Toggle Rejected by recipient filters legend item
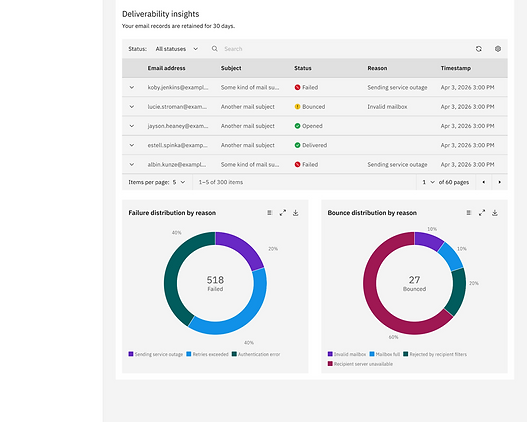This screenshot has height=422, width=527. coord(435,354)
